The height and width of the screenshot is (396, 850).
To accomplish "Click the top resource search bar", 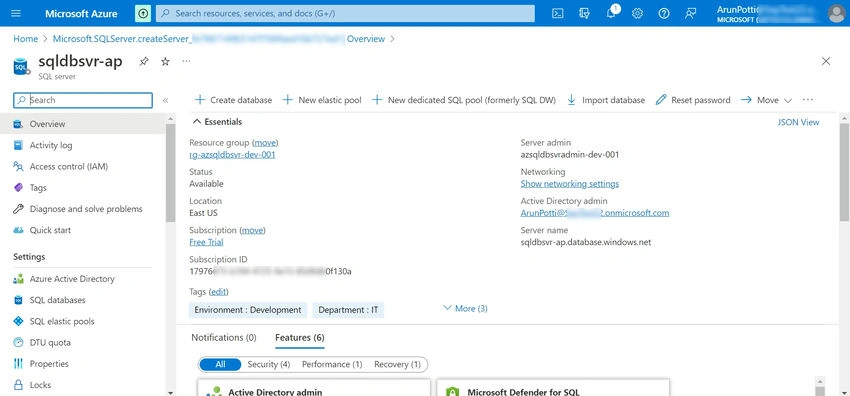I will (x=345, y=14).
